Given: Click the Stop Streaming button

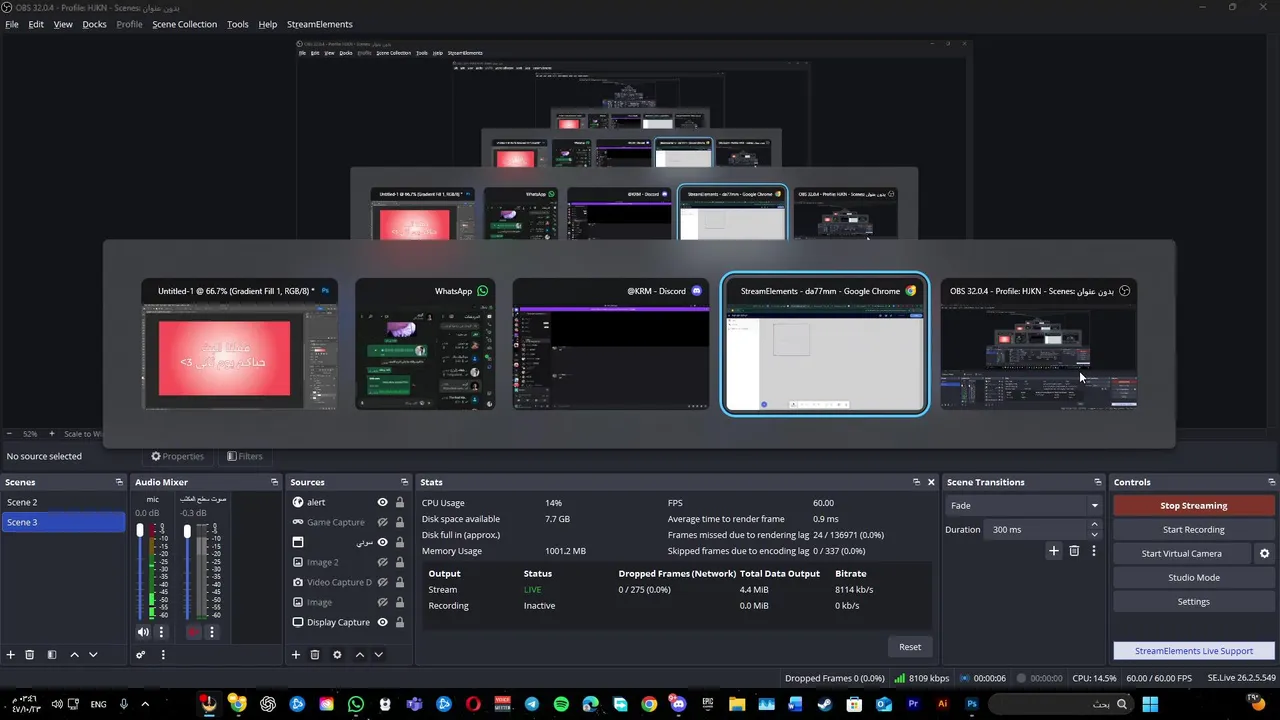Looking at the screenshot, I should click(1194, 505).
